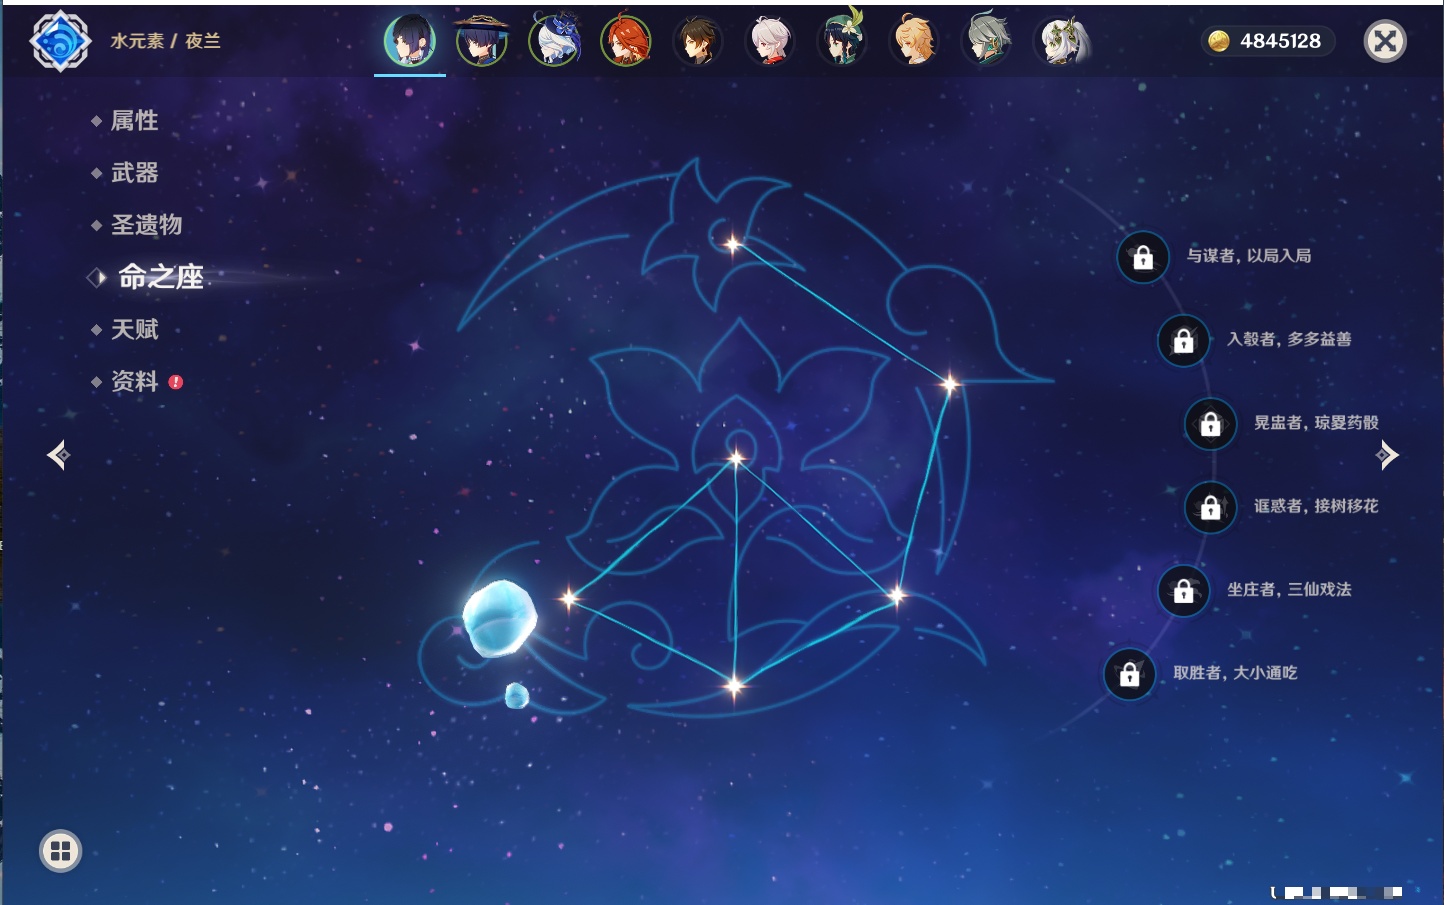Open constellation label 入彀者，多多益善
The width and height of the screenshot is (1444, 905).
click(x=1289, y=339)
